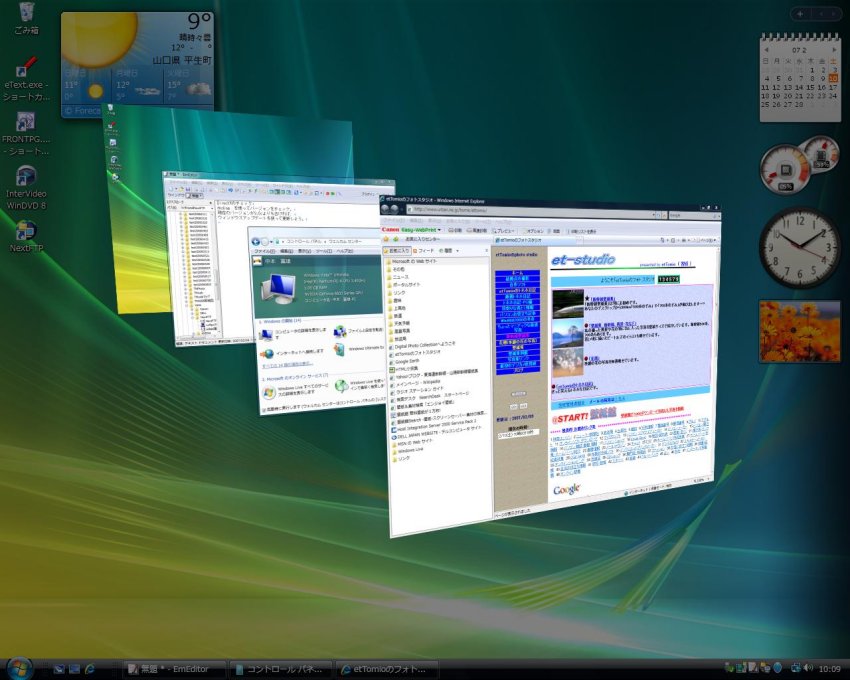
Task: Click the taskbar clock showing 10:09
Action: [x=829, y=669]
